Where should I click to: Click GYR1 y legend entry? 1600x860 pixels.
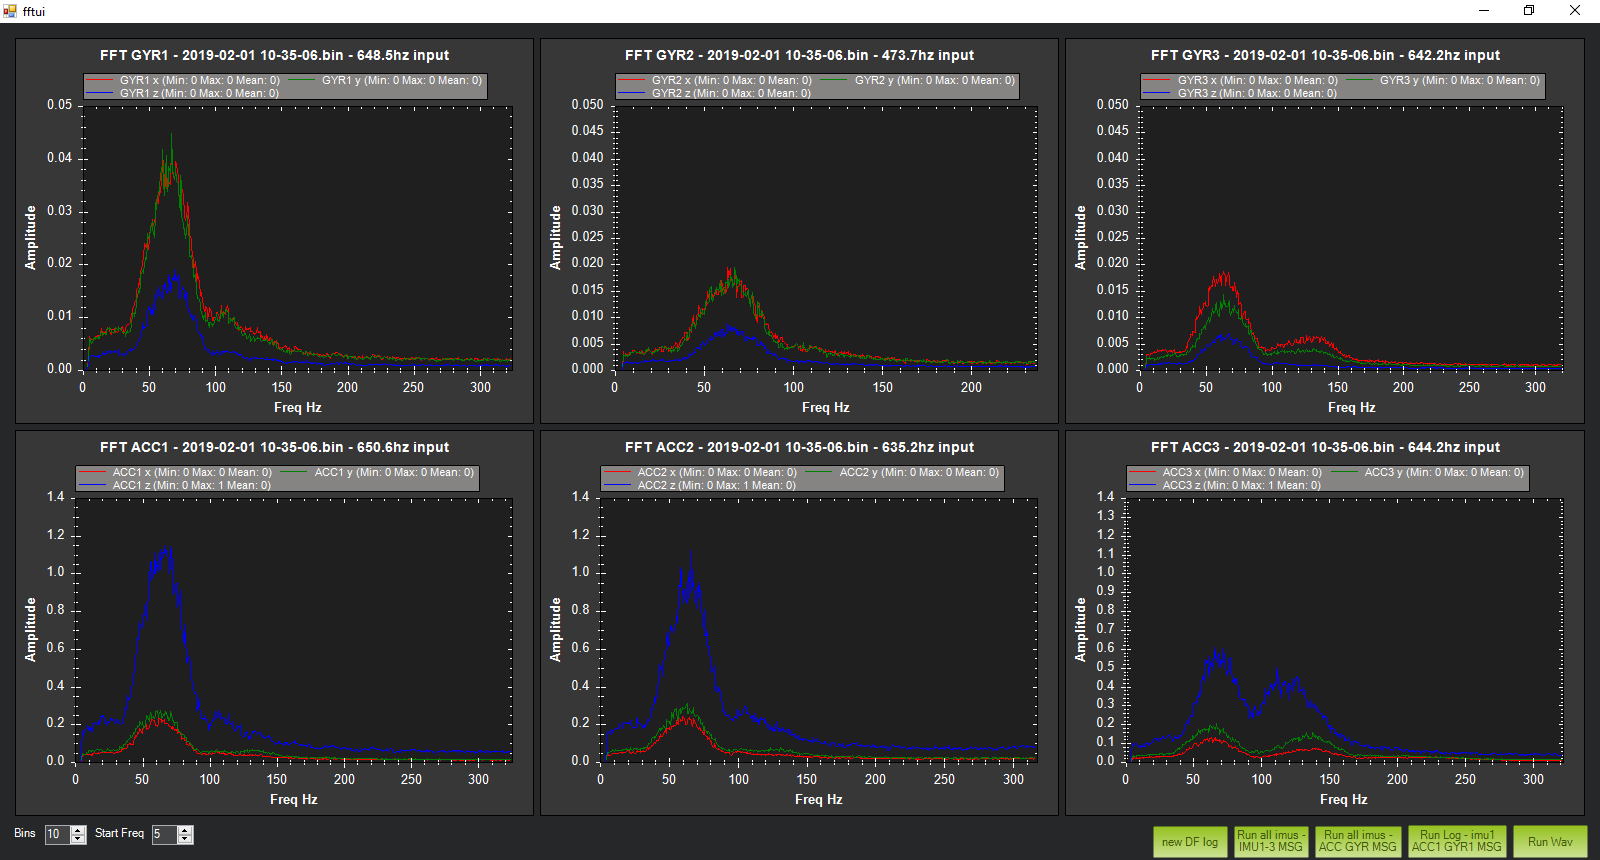[385, 80]
